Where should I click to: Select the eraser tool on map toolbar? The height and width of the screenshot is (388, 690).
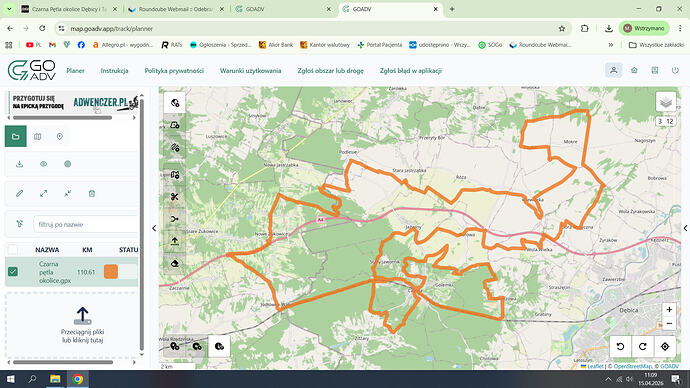click(x=175, y=264)
